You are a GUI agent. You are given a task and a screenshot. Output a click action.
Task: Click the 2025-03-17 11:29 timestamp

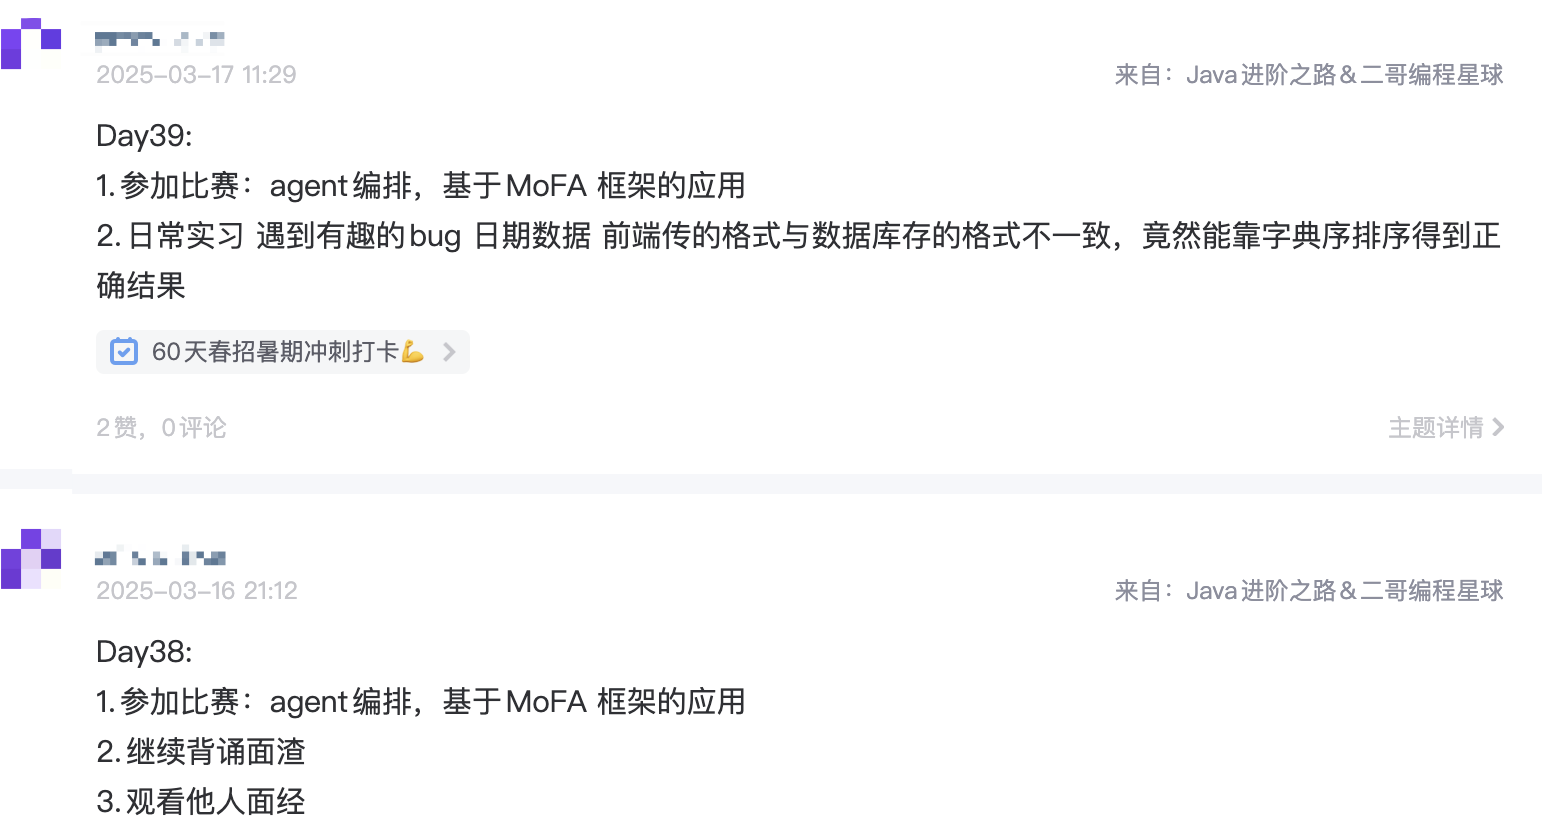(x=196, y=75)
